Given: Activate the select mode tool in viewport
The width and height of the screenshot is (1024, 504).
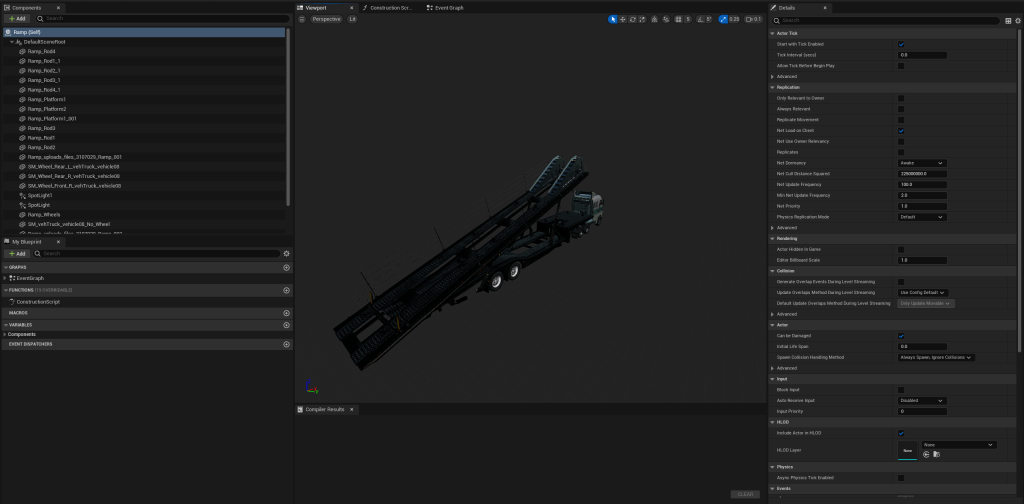Looking at the screenshot, I should (x=613, y=19).
